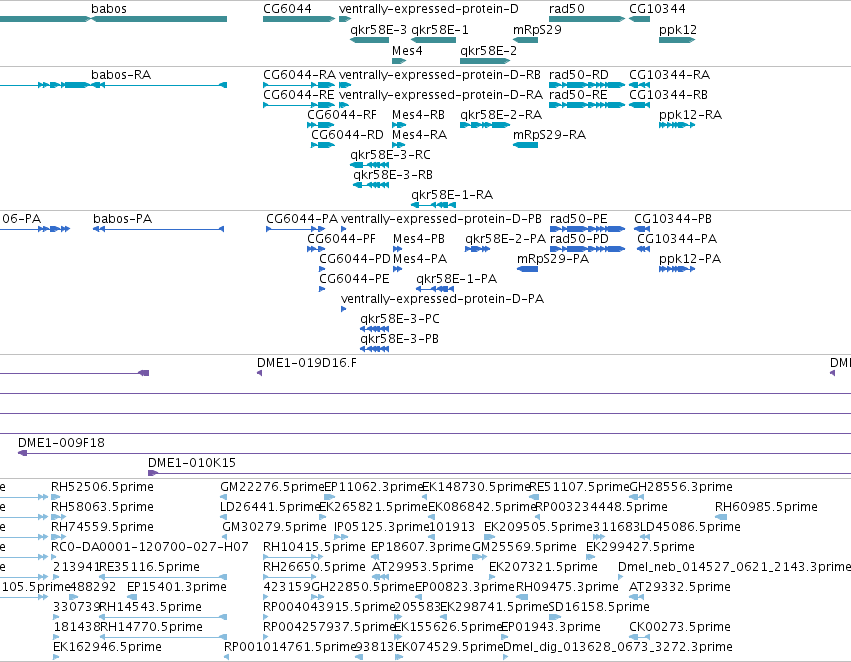Click the rad50-PE protein label
The height and width of the screenshot is (662, 851).
[579, 219]
